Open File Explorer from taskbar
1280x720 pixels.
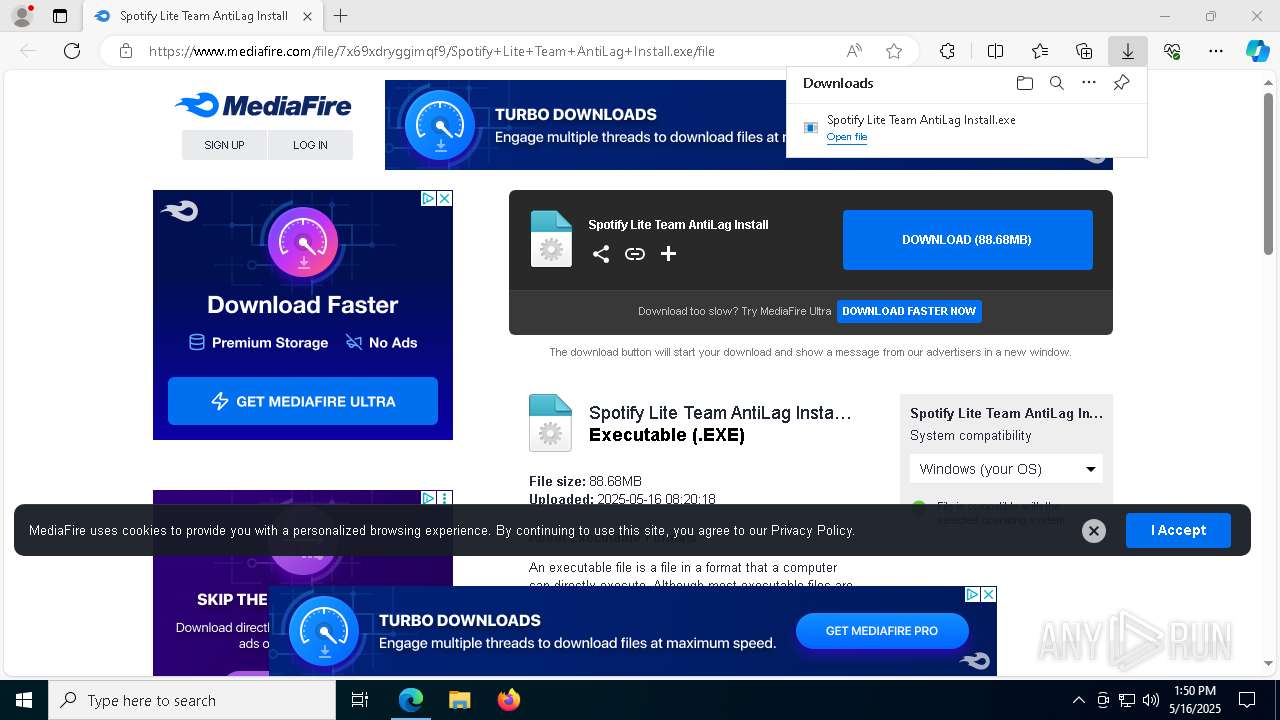tap(459, 700)
